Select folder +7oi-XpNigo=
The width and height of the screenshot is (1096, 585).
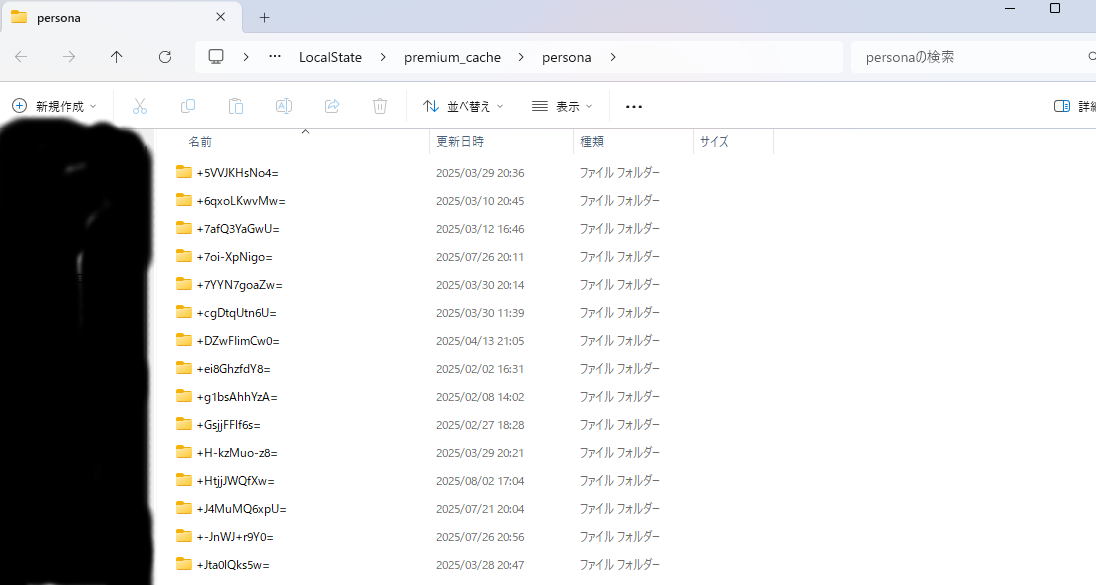[235, 257]
